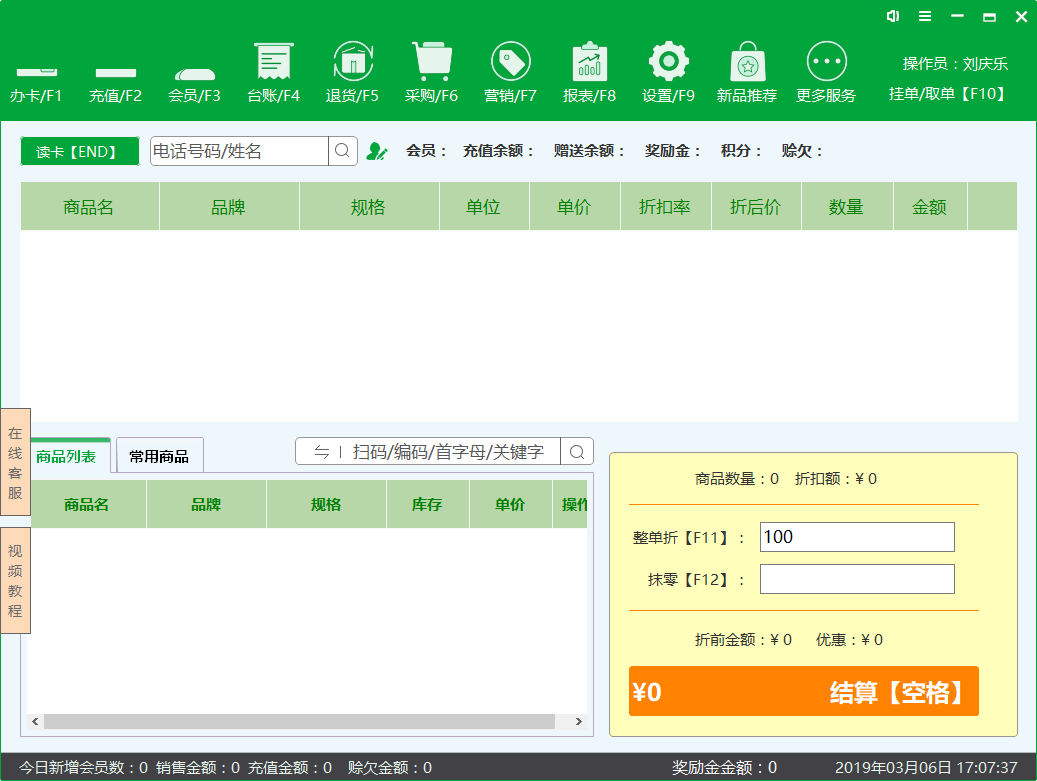Open the 办卡/F1 card issuing icon
1037x781 pixels.
point(36,72)
